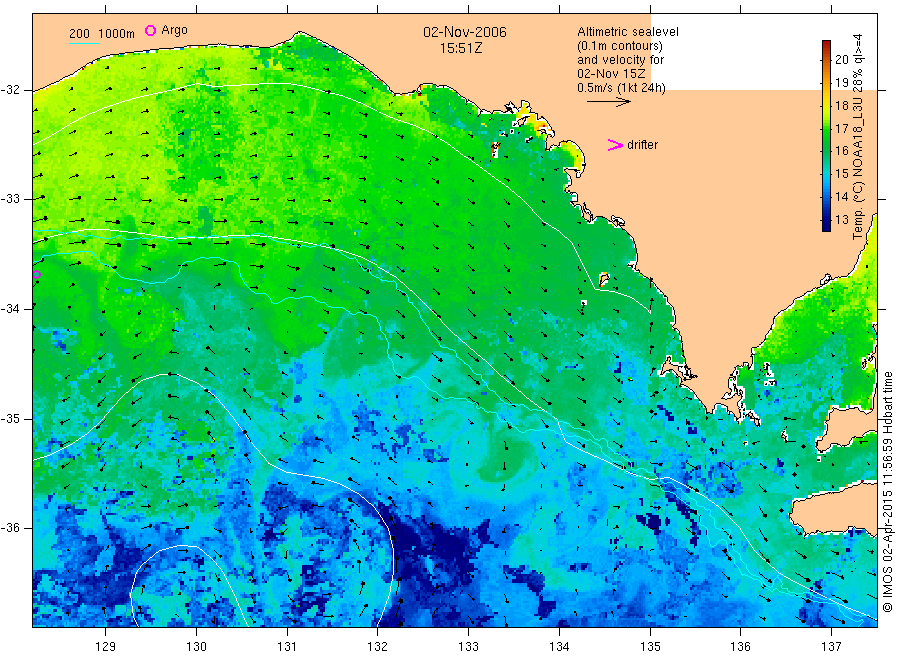Click the longitude axis label 137

831,646
